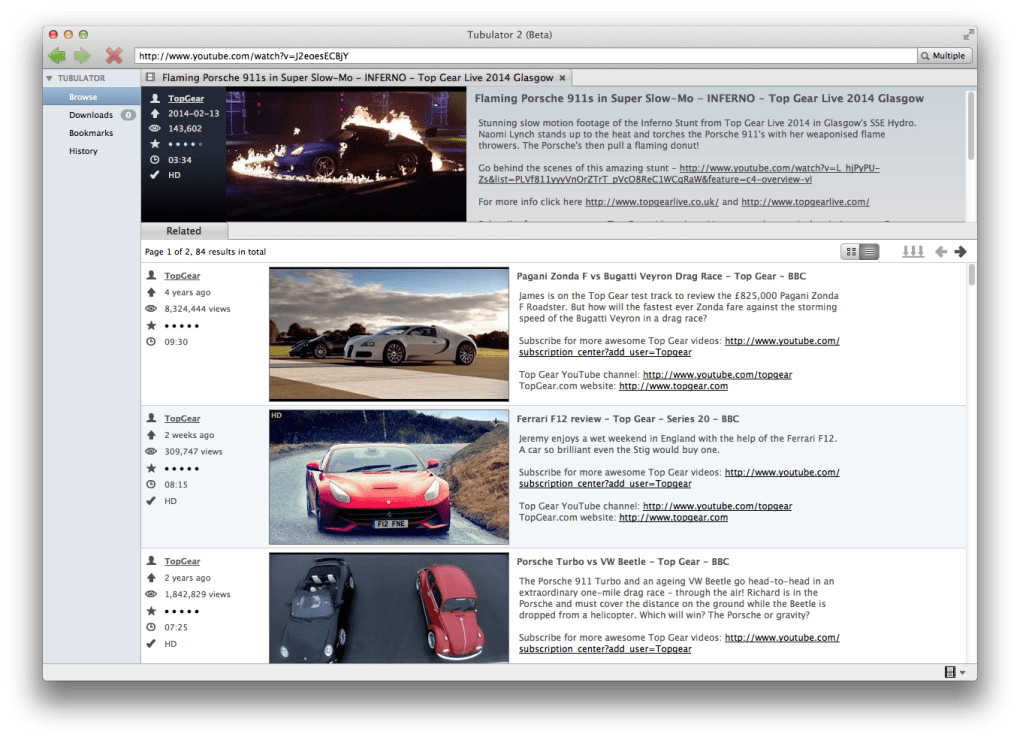The image size is (1020, 740).
Task: Go to previous results page arrow
Action: click(x=940, y=252)
